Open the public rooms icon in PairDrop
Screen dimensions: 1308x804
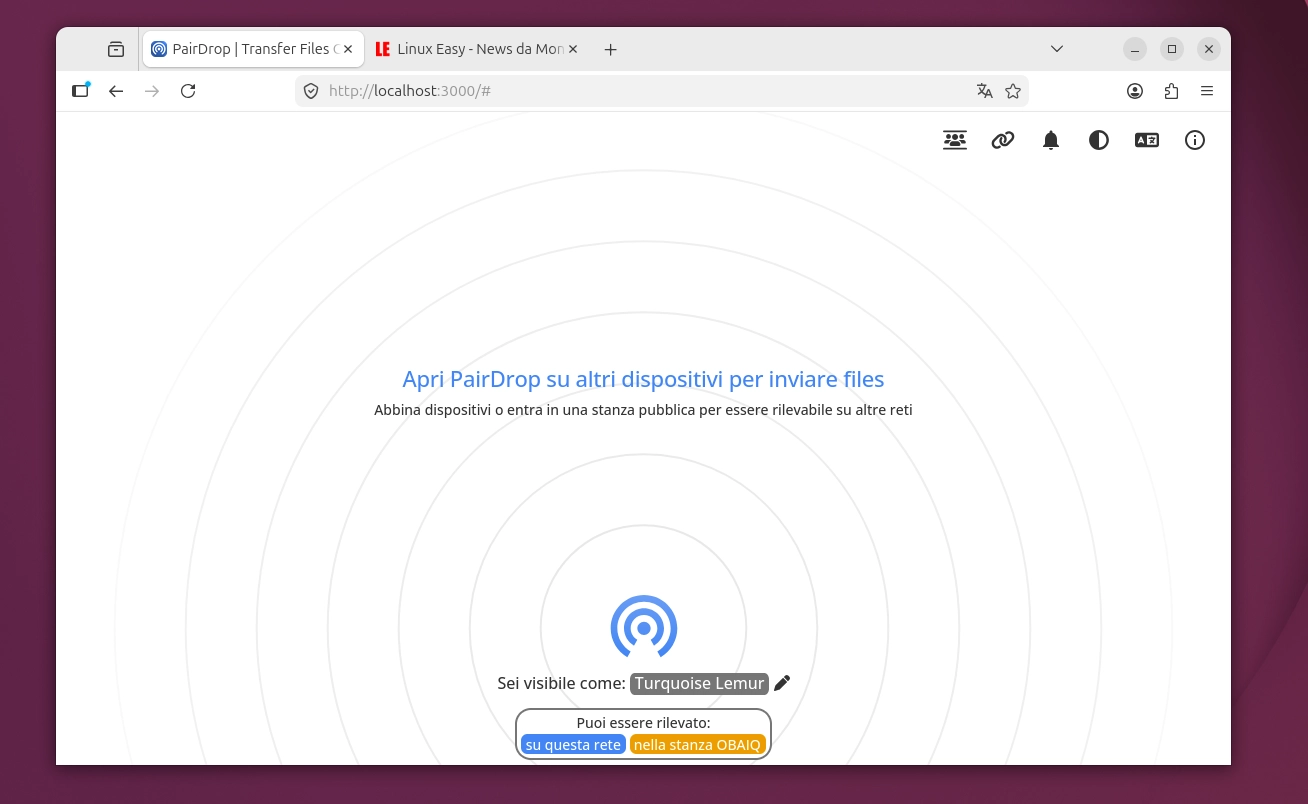coord(955,141)
